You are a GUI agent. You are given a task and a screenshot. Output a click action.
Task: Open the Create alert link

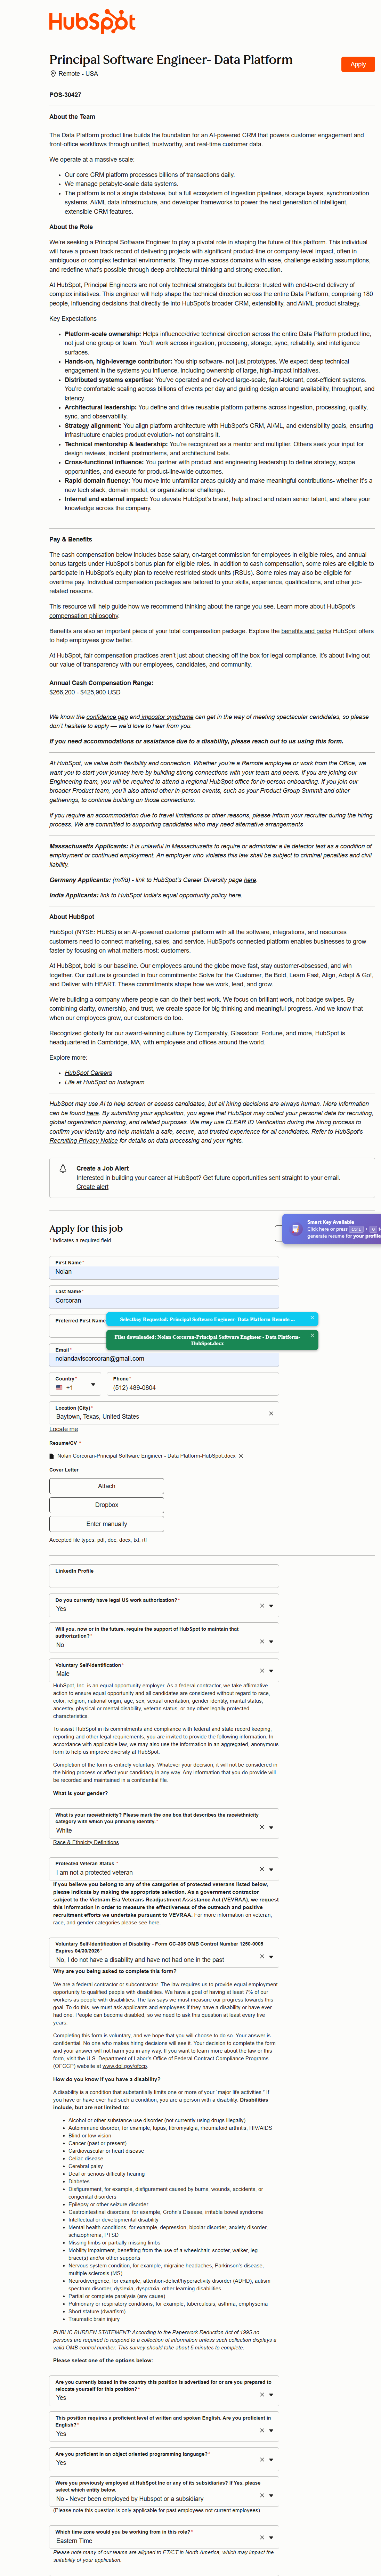[x=92, y=1187]
